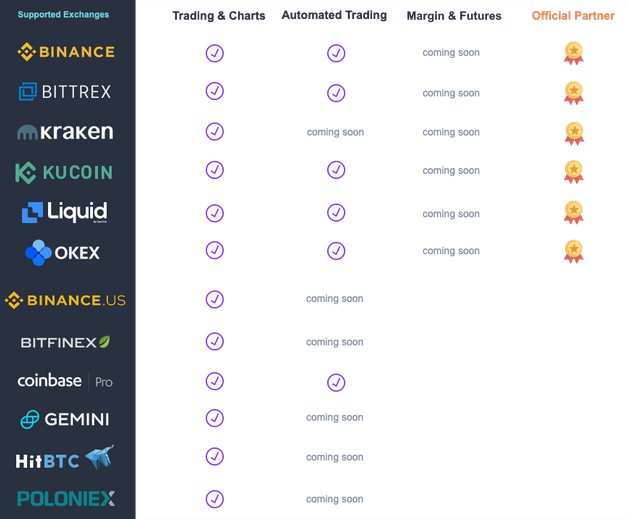The width and height of the screenshot is (628, 519).
Task: Click the Official Partner column header
Action: point(573,16)
